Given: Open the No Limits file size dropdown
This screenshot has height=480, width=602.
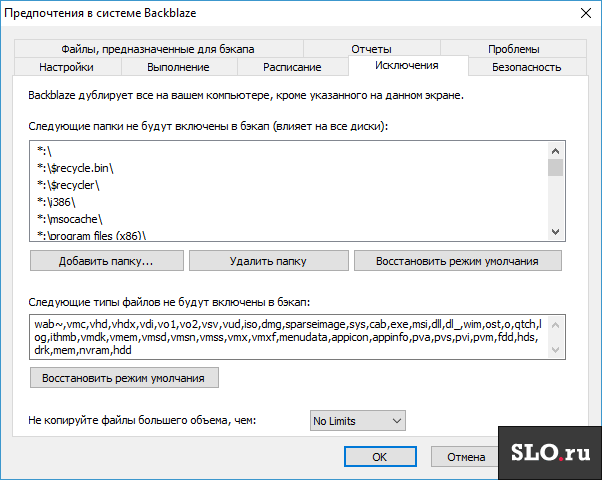Looking at the screenshot, I should coord(357,420).
